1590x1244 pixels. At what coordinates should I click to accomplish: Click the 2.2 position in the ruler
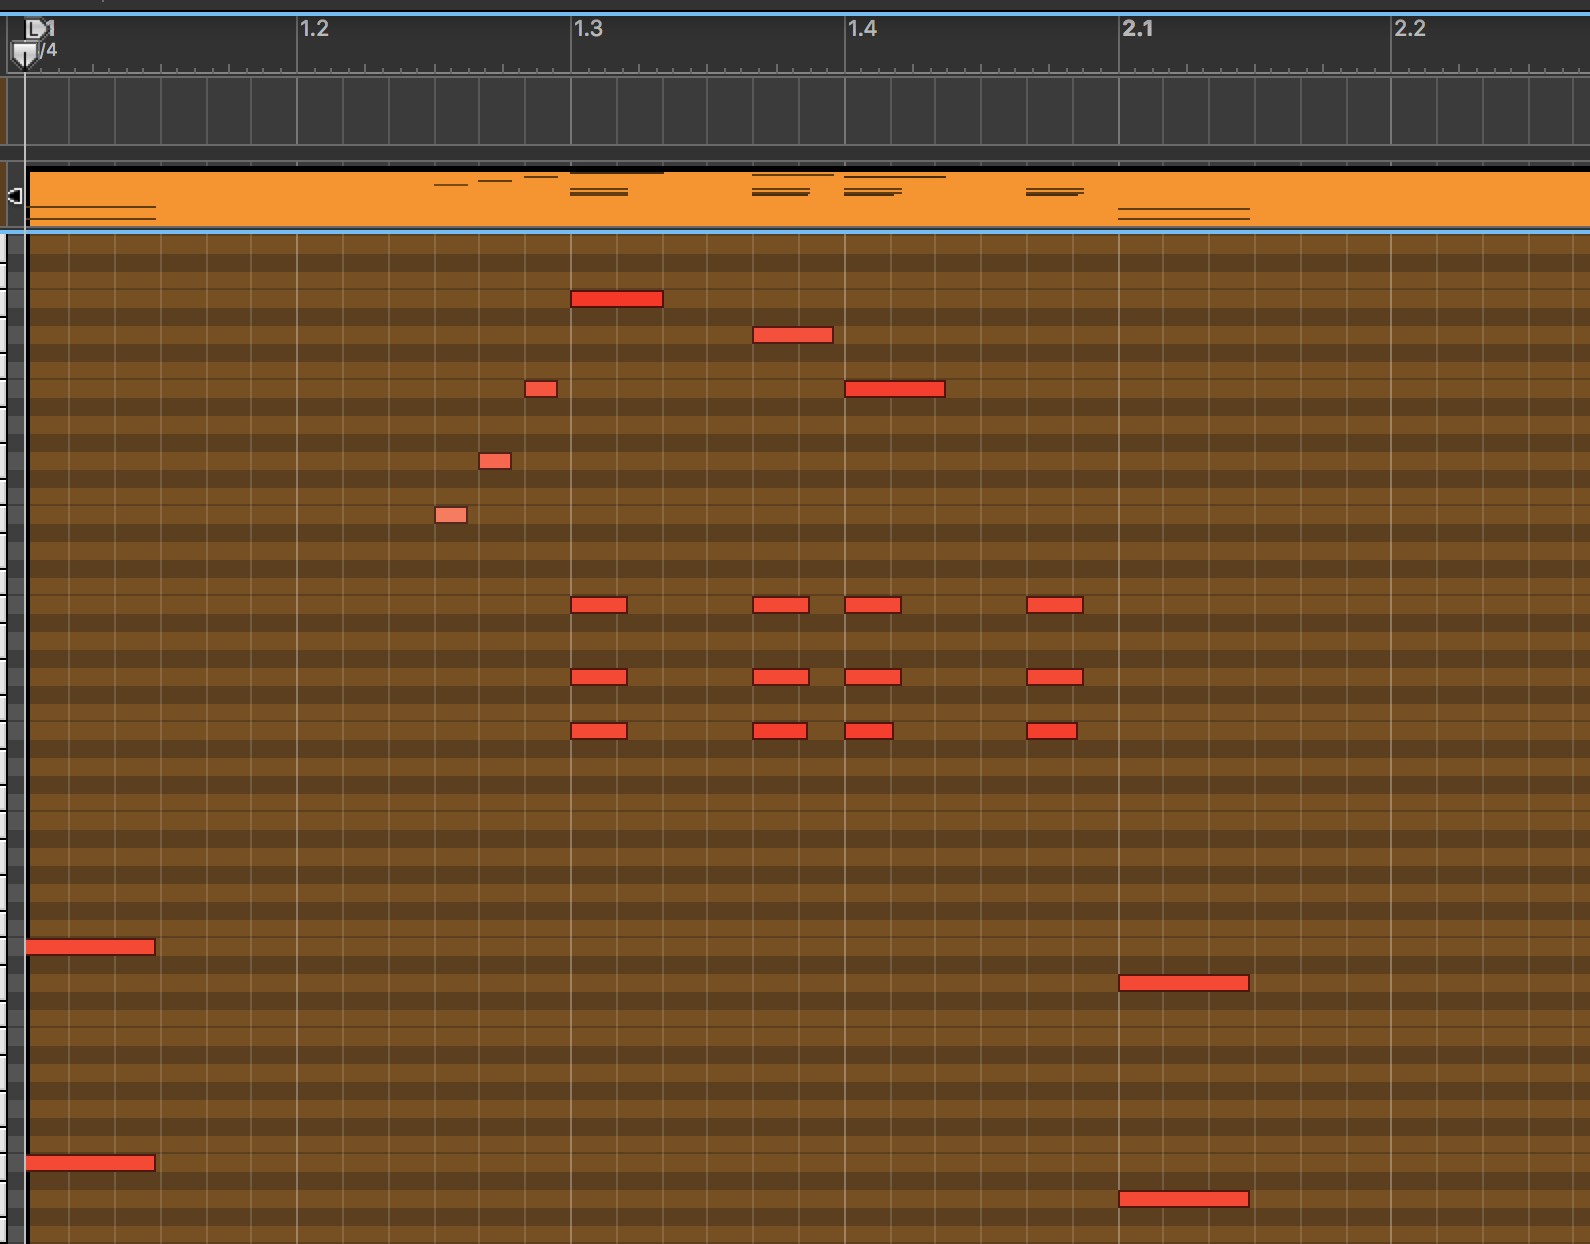tap(1410, 29)
